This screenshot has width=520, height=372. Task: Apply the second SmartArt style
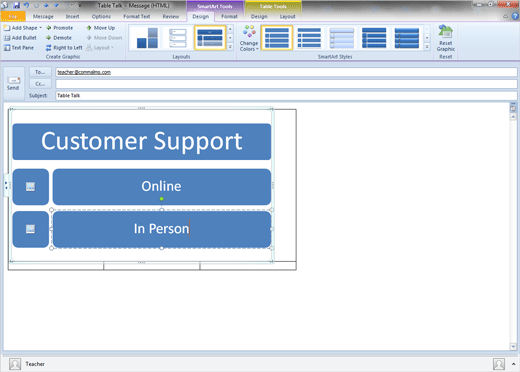click(309, 38)
